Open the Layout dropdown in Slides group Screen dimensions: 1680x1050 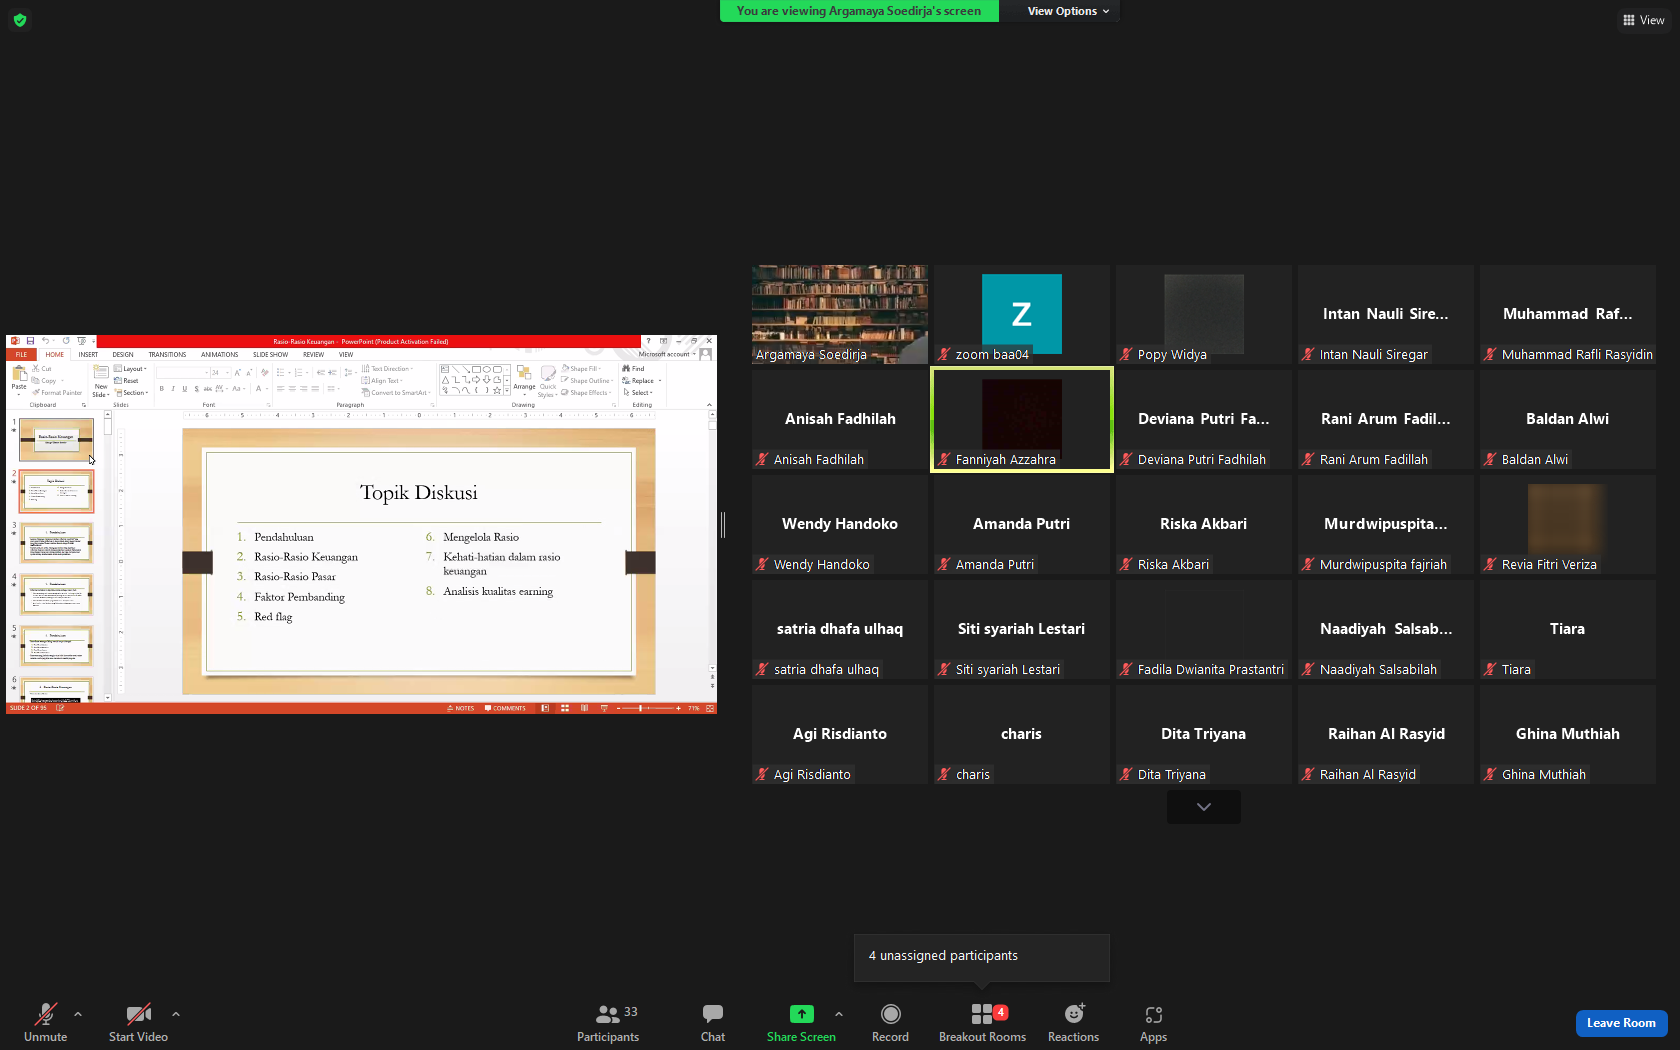point(131,369)
